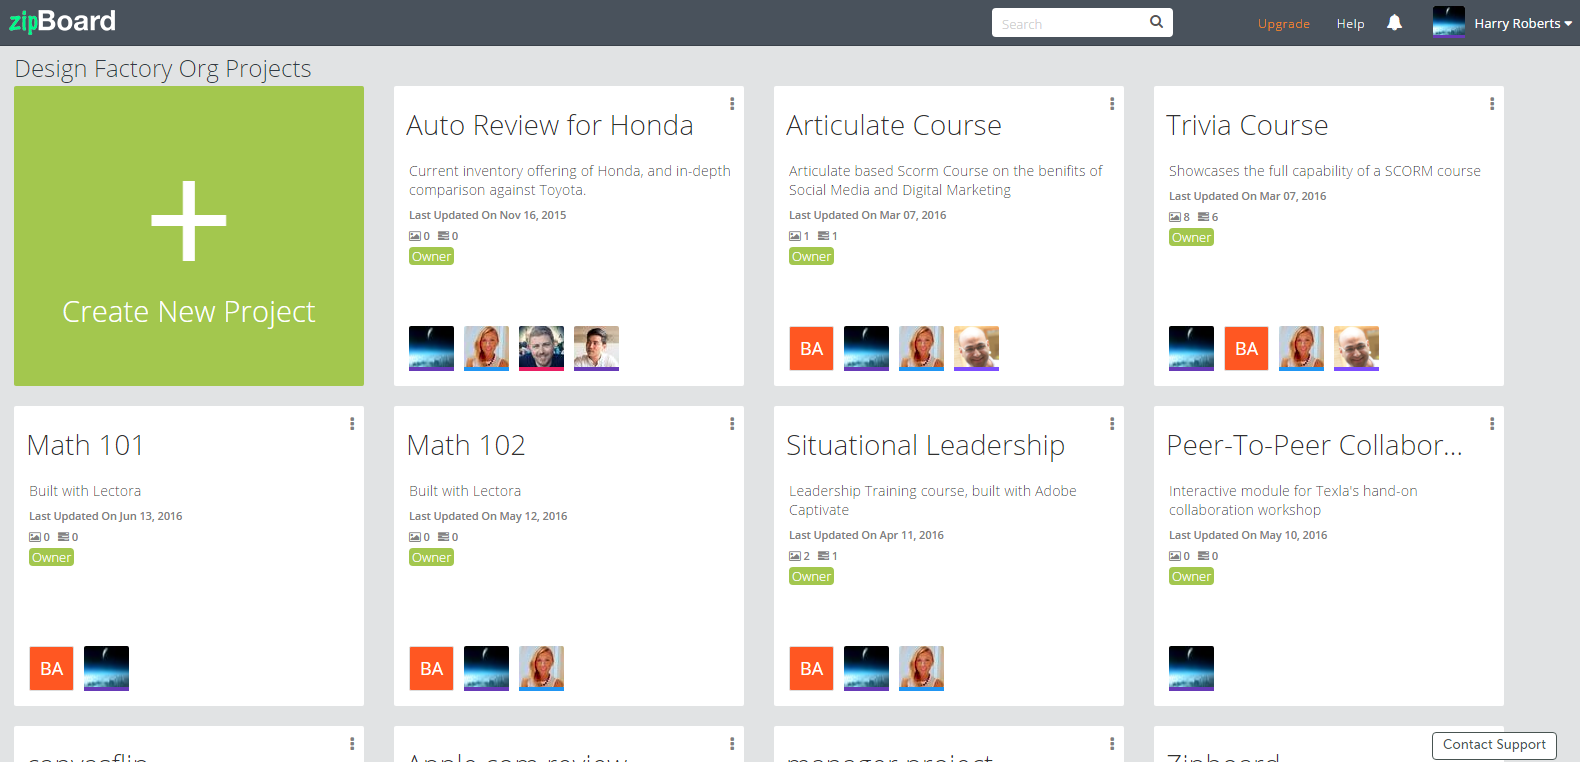Open the Math 102 project title

coord(466,445)
